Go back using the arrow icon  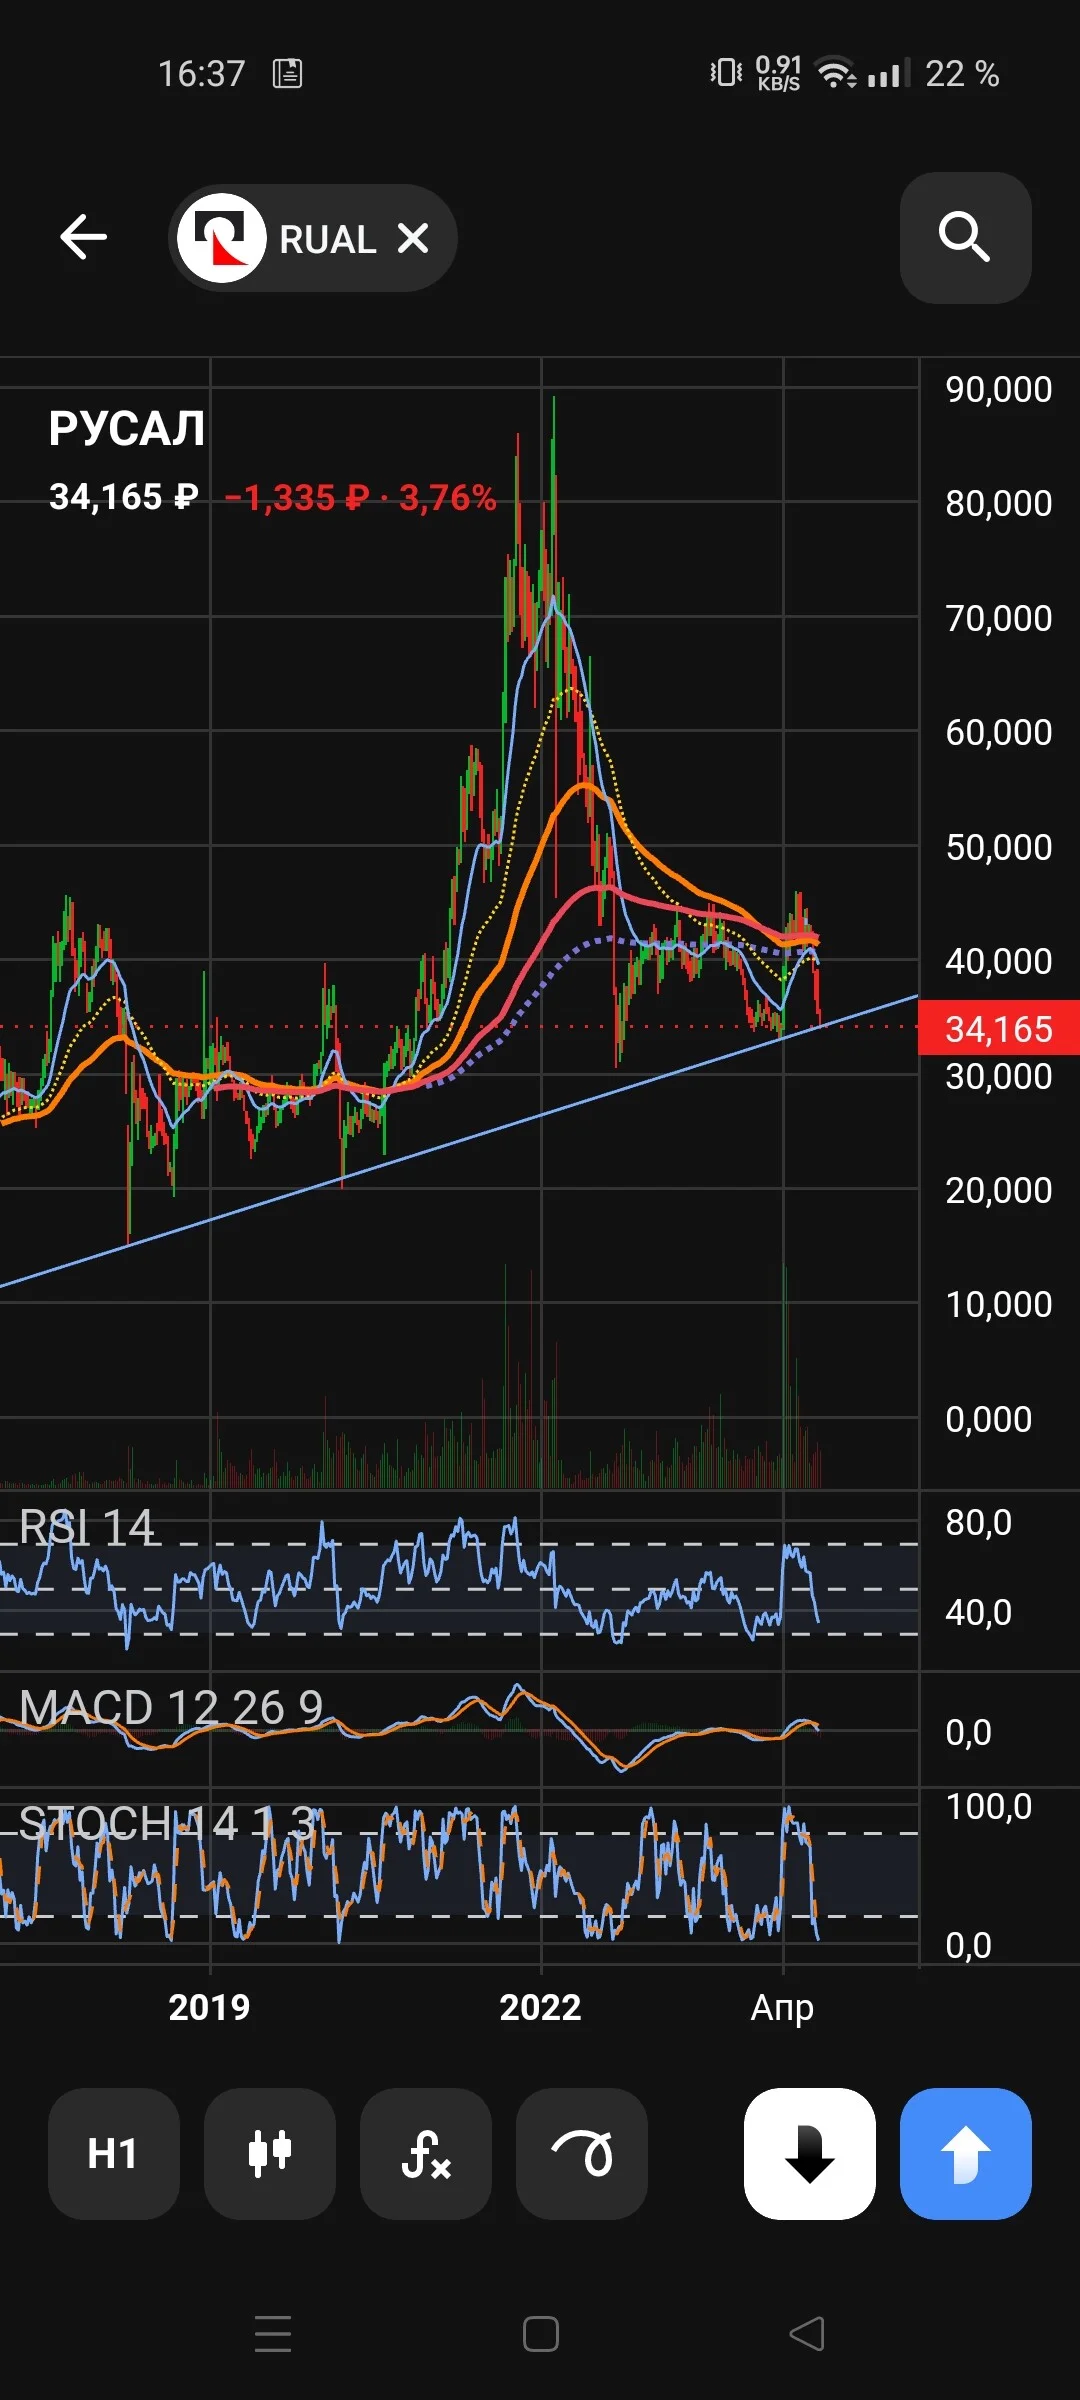[x=84, y=238]
